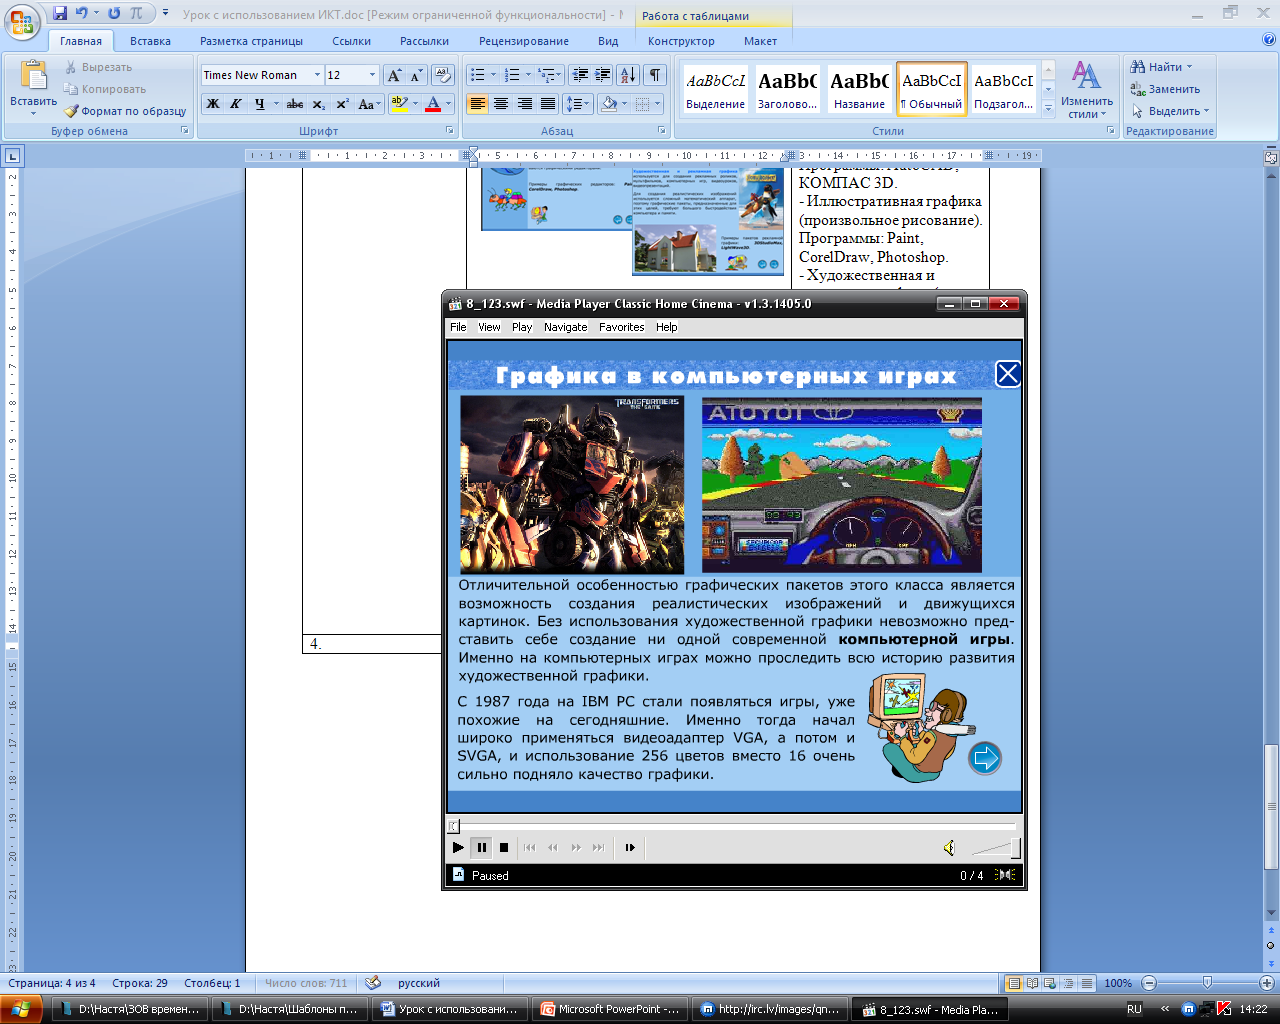Image resolution: width=1280 pixels, height=1024 pixels.
Task: Open the Play menu in Media Player Classic
Action: point(522,327)
